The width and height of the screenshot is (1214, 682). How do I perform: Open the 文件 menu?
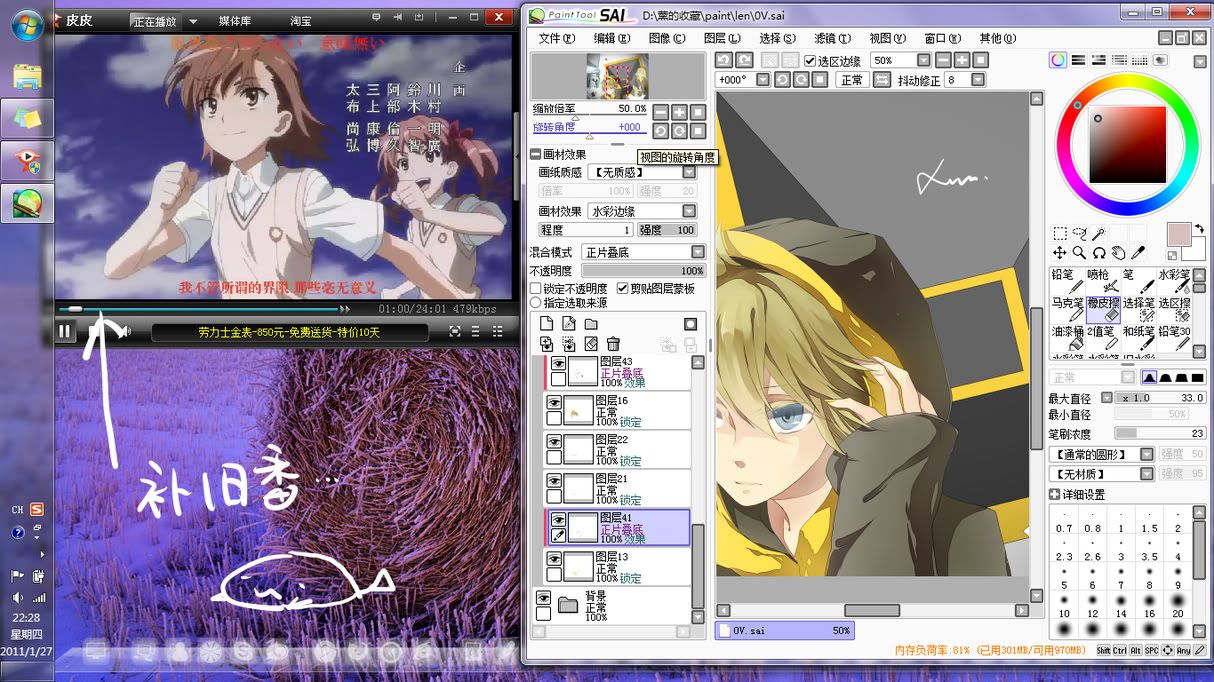tap(557, 38)
